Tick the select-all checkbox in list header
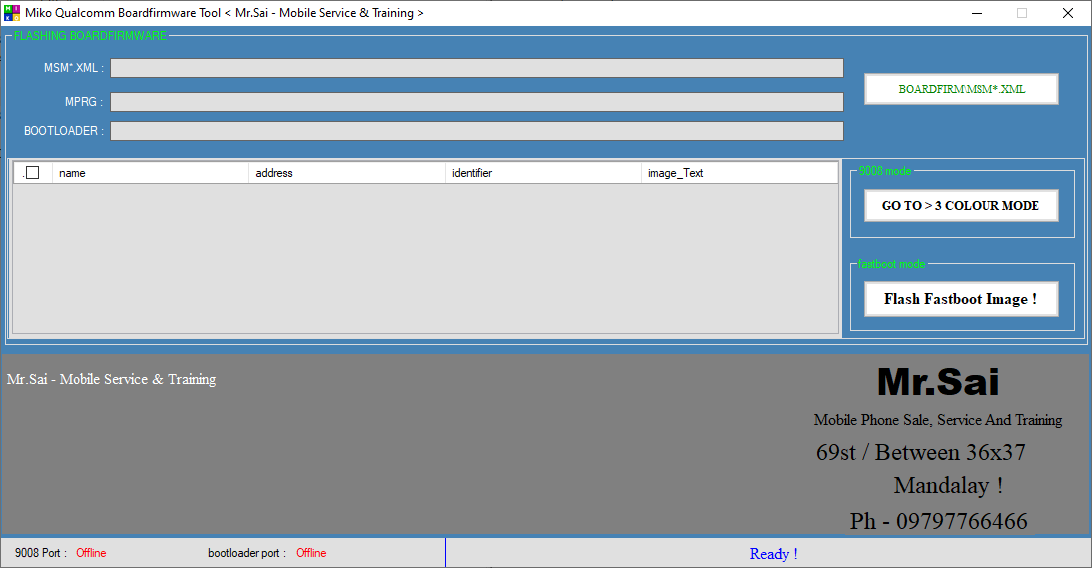 click(32, 173)
